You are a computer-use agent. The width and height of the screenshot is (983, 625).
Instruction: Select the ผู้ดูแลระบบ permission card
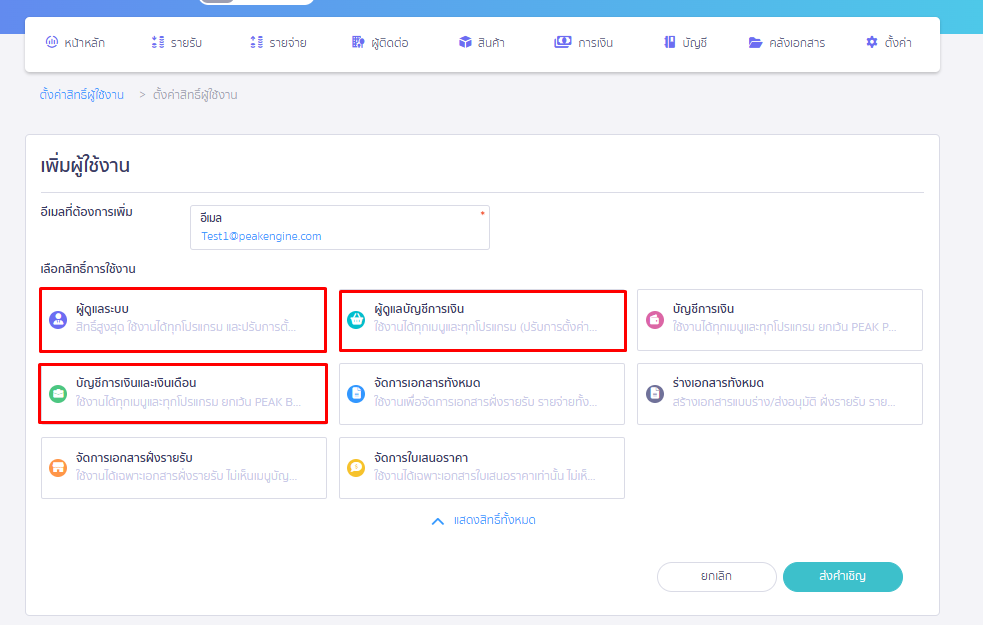point(183,320)
